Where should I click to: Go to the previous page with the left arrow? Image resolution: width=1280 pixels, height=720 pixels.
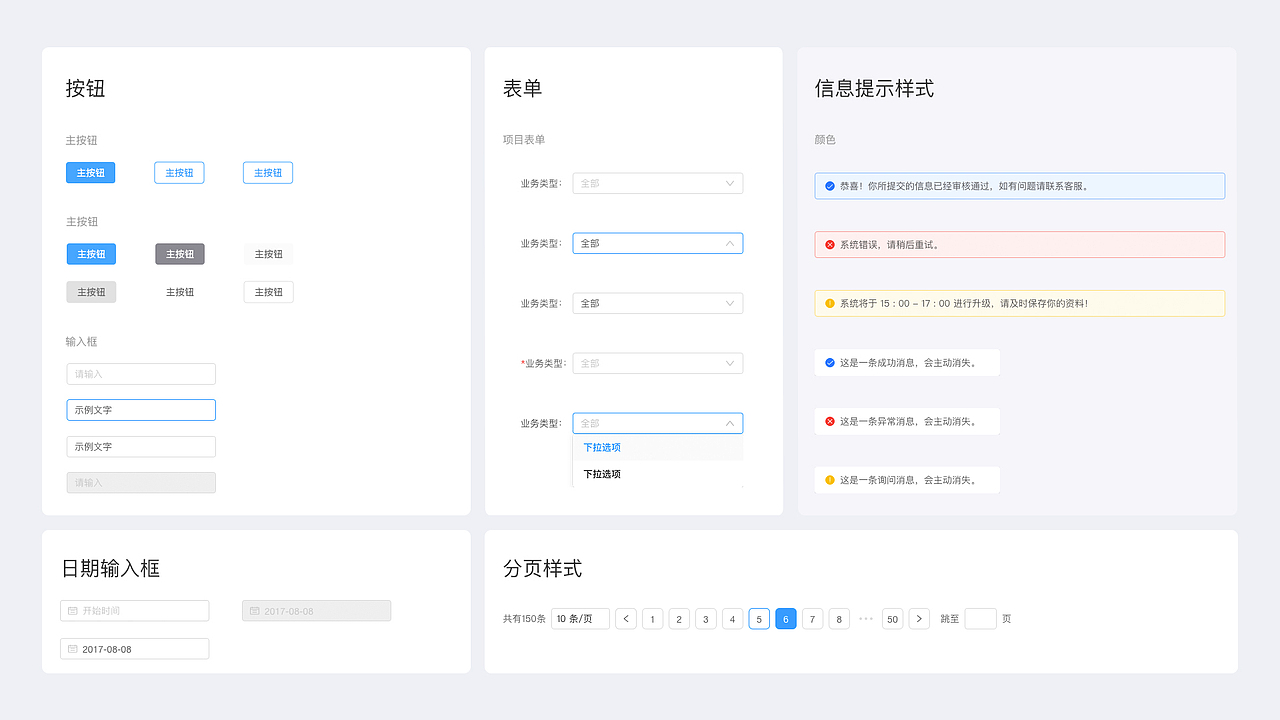[626, 619]
